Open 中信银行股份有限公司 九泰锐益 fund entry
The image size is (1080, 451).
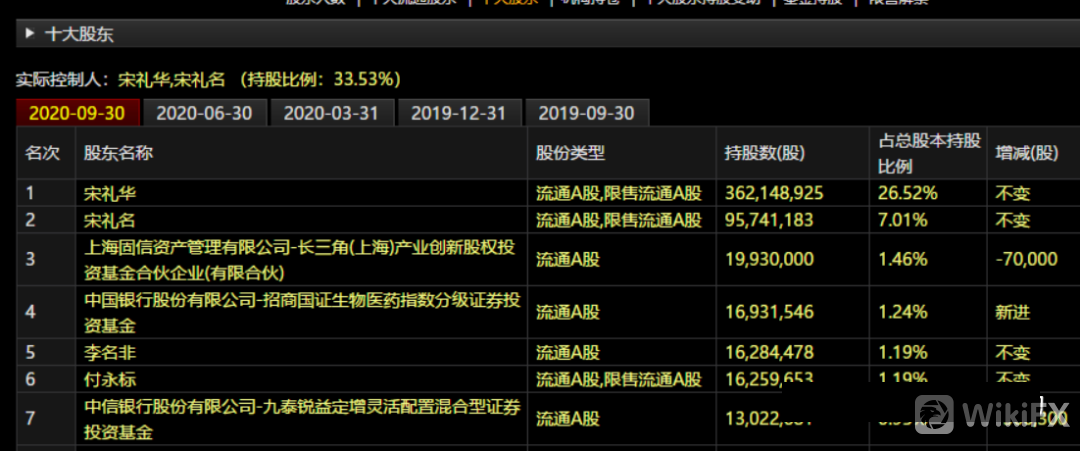pos(299,418)
